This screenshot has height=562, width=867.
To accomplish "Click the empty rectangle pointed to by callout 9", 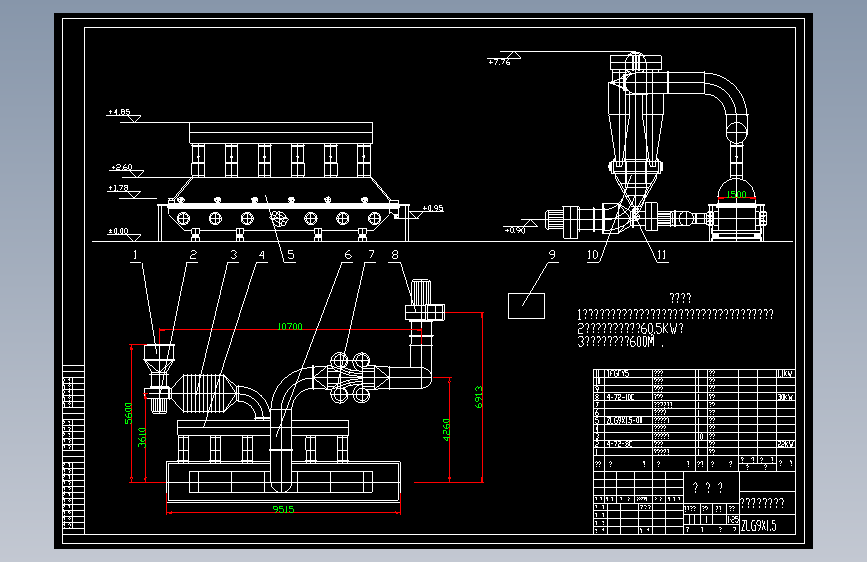I will click(526, 306).
